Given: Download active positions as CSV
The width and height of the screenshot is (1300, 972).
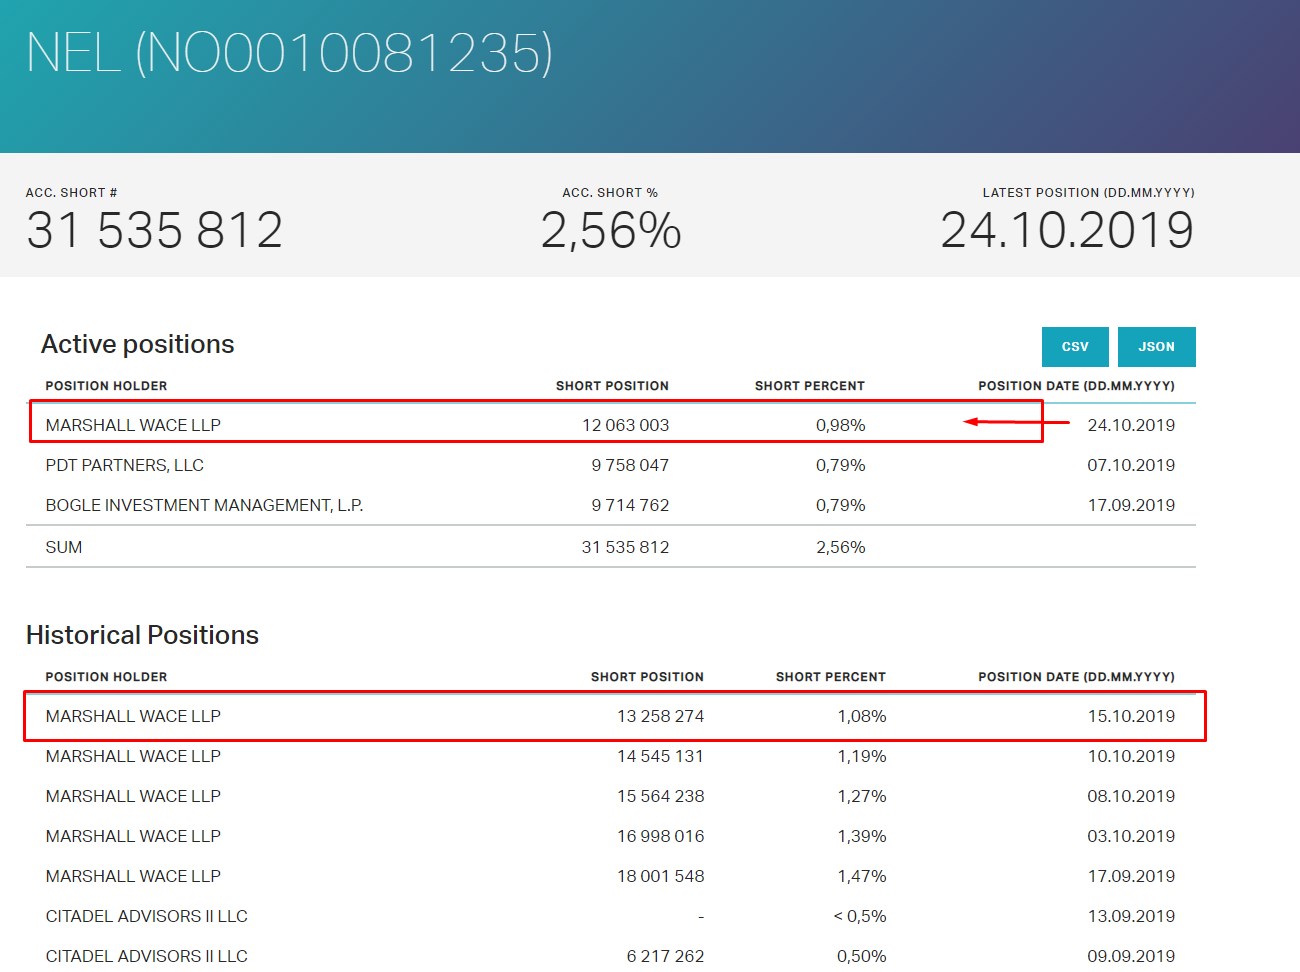Looking at the screenshot, I should click(x=1075, y=347).
